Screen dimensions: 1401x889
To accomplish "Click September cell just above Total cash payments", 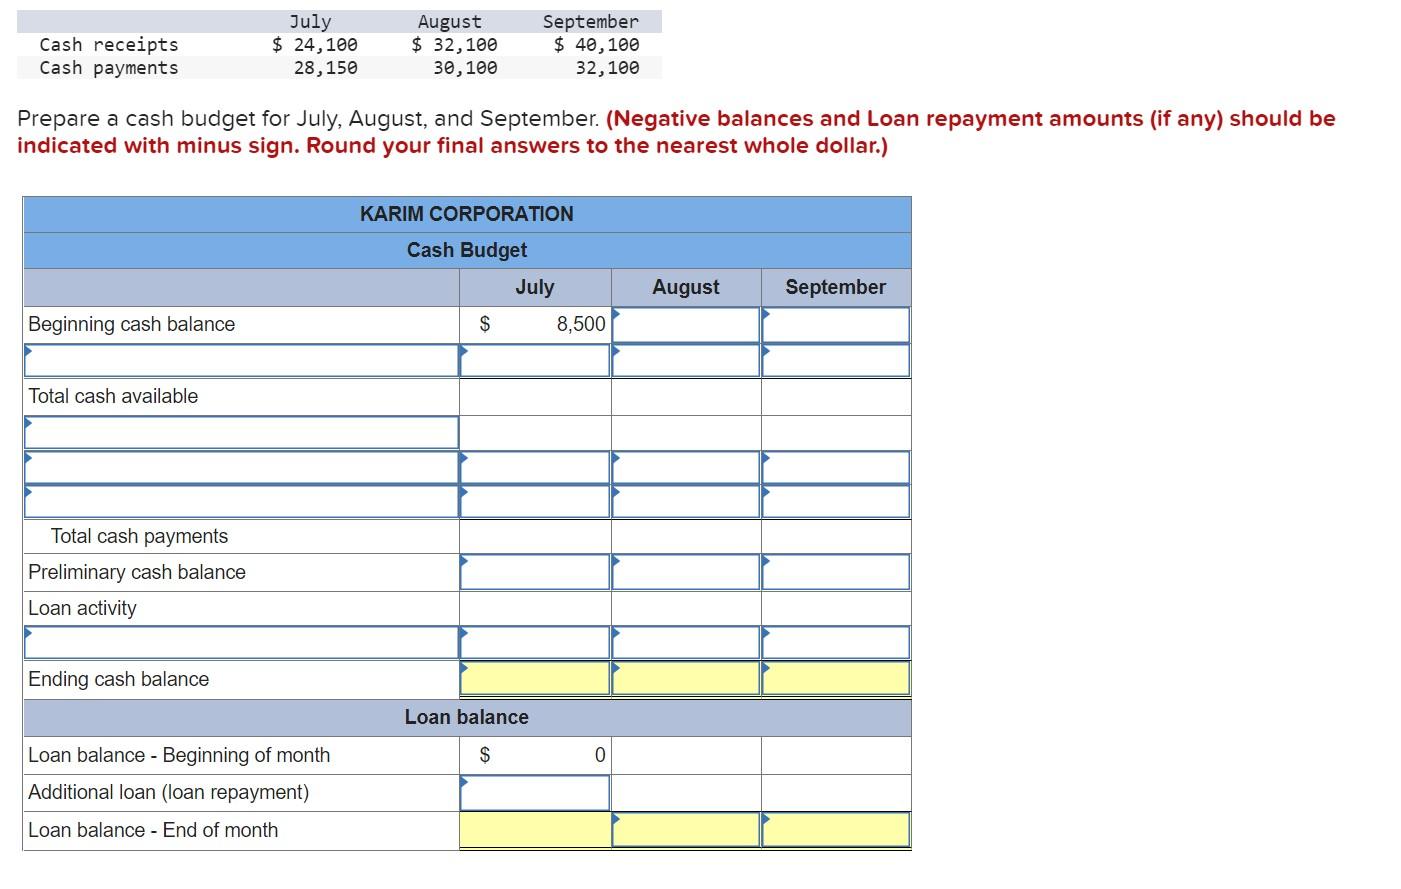I will point(836,501).
